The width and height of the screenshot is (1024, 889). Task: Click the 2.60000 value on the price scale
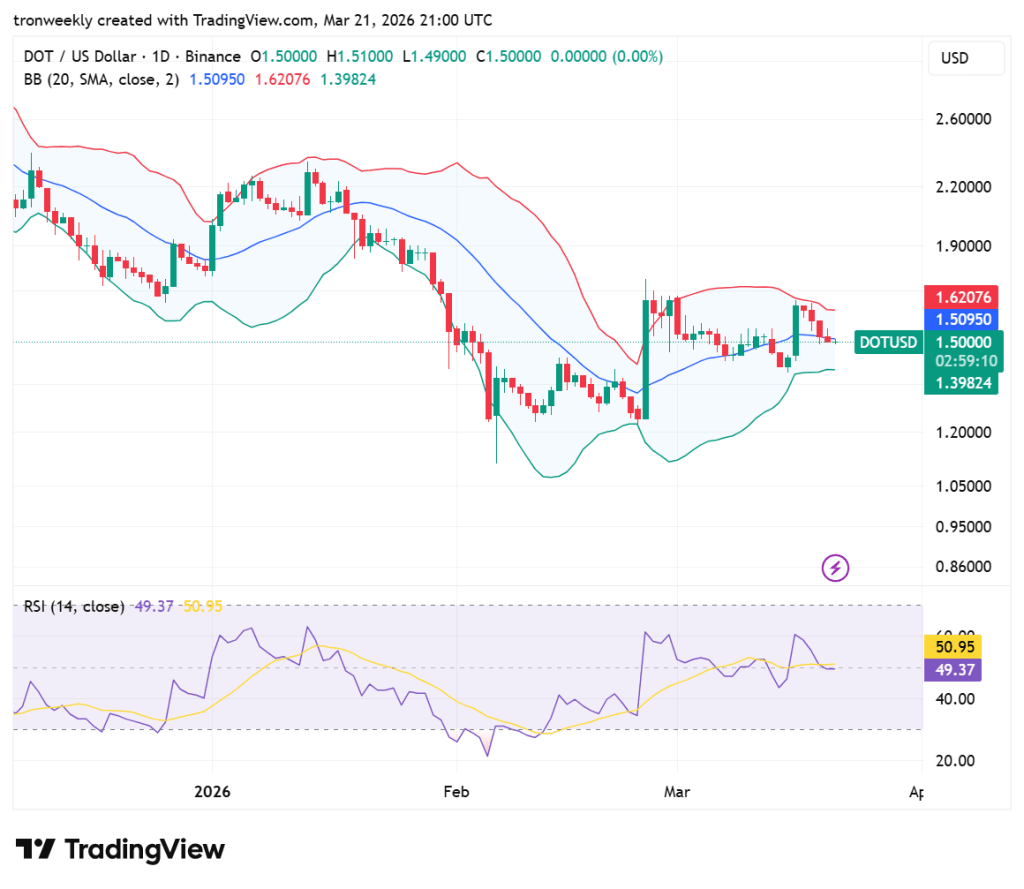963,117
